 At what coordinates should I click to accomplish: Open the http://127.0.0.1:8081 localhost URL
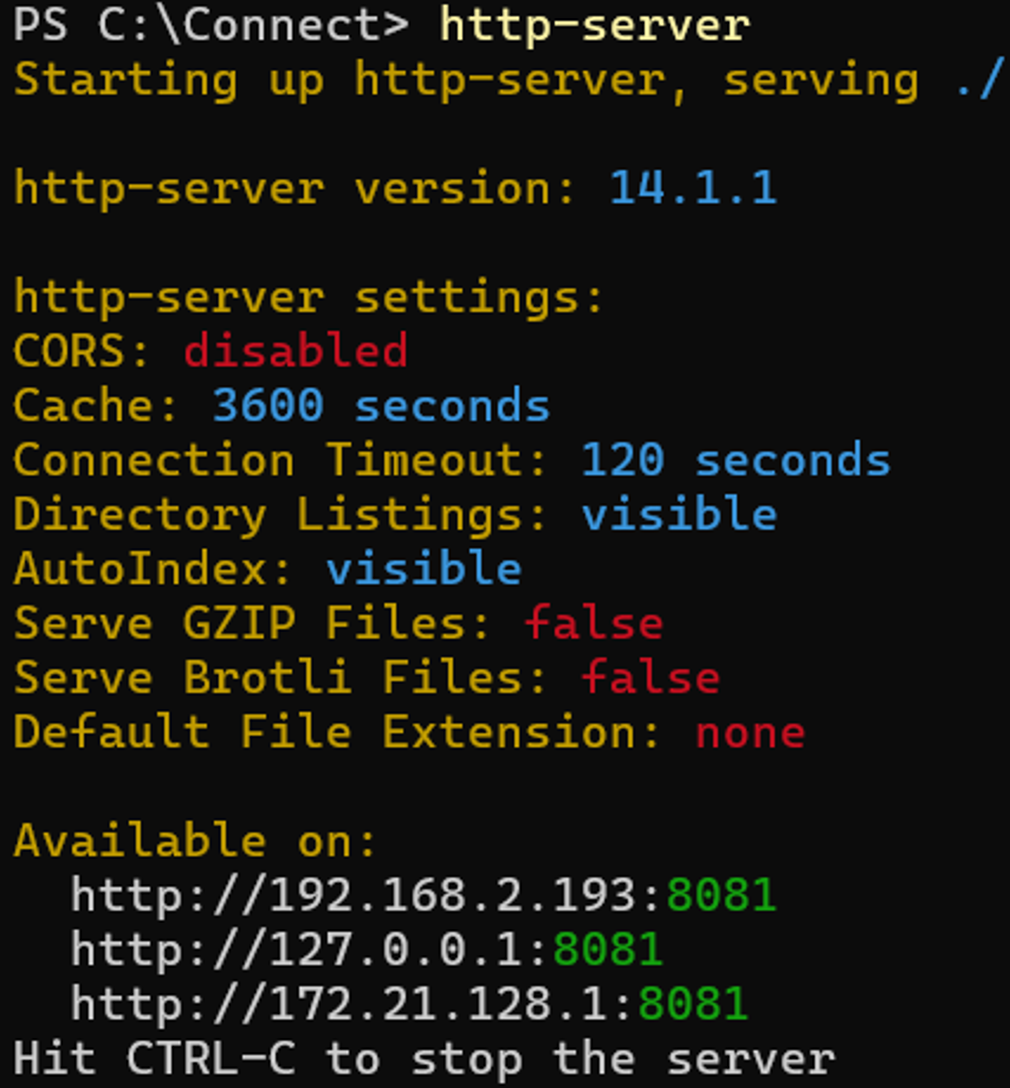(367, 950)
